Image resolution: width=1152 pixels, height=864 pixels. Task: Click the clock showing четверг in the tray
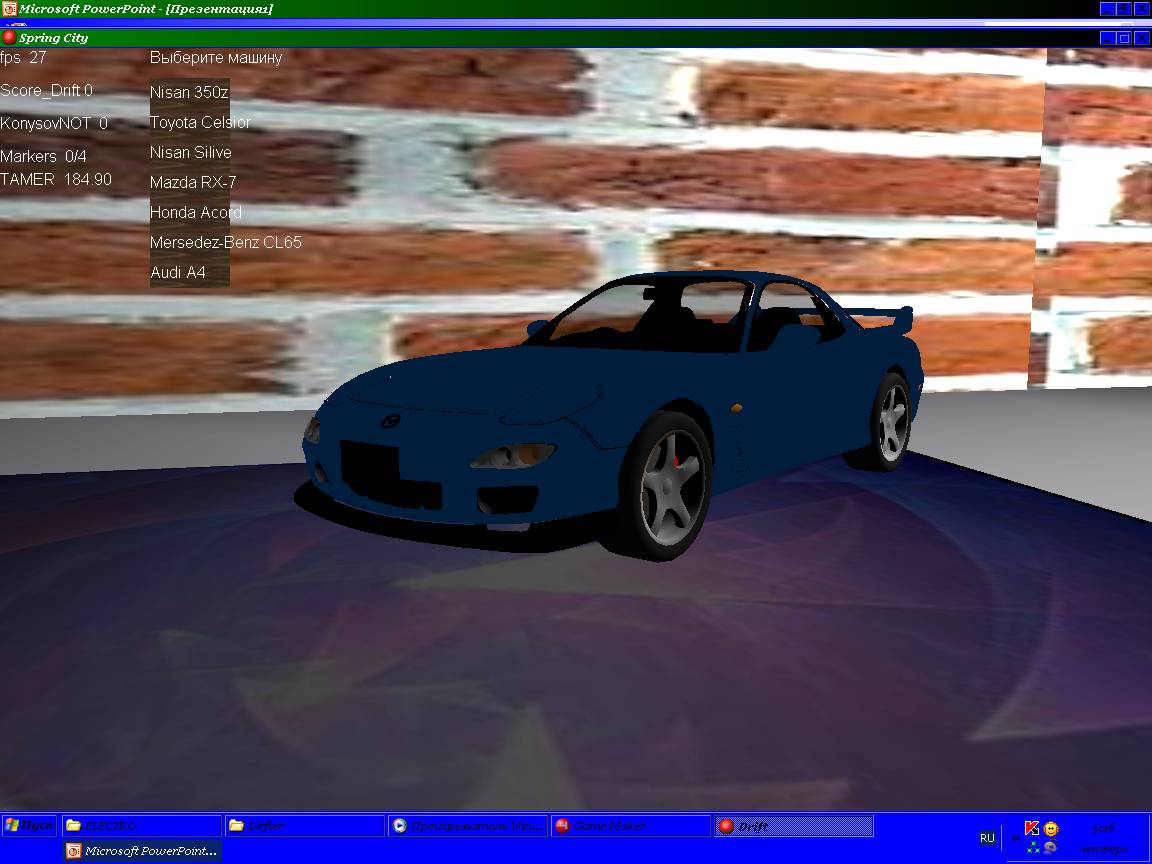click(x=1103, y=838)
